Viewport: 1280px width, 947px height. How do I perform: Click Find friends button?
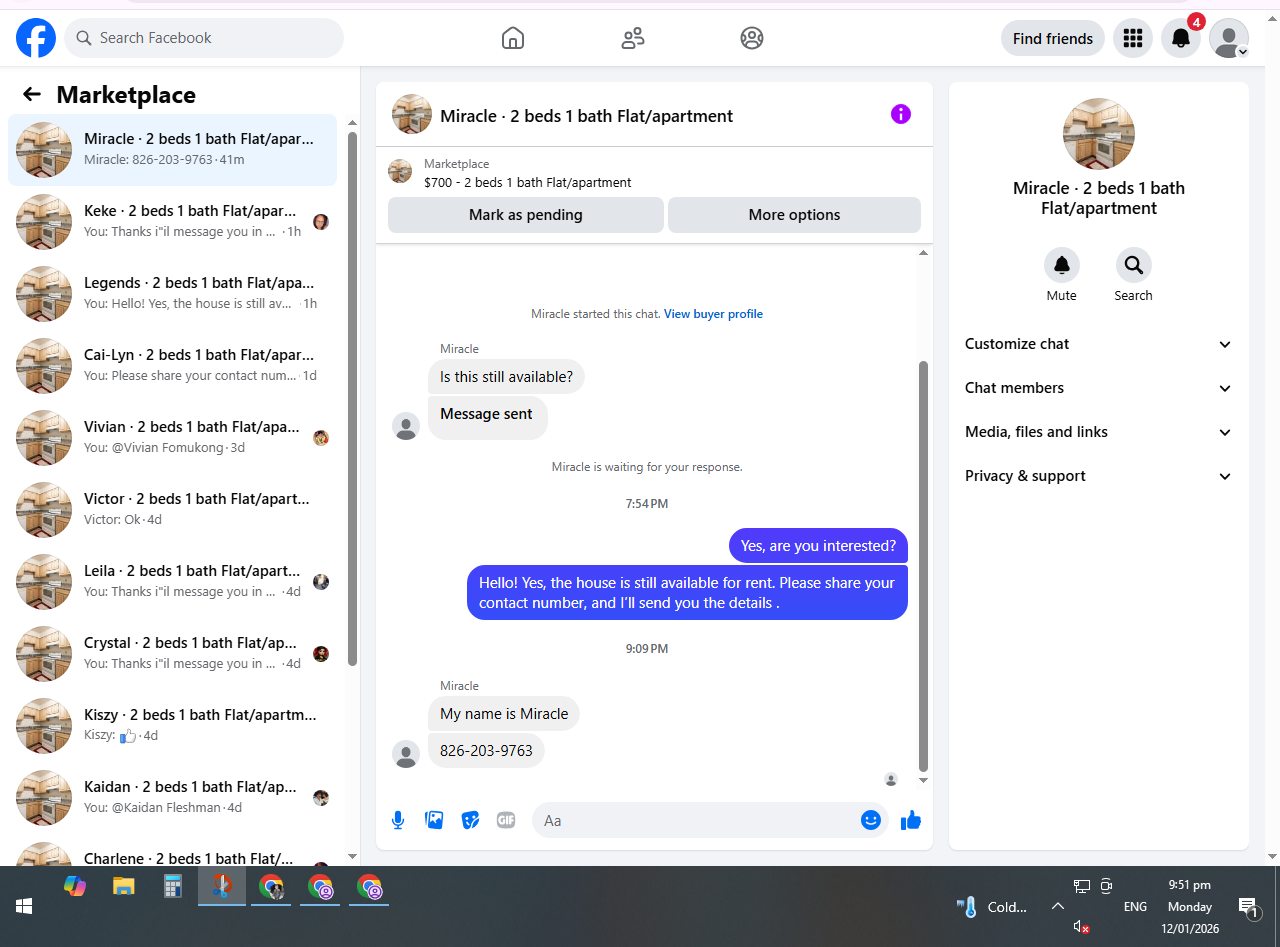coord(1053,38)
